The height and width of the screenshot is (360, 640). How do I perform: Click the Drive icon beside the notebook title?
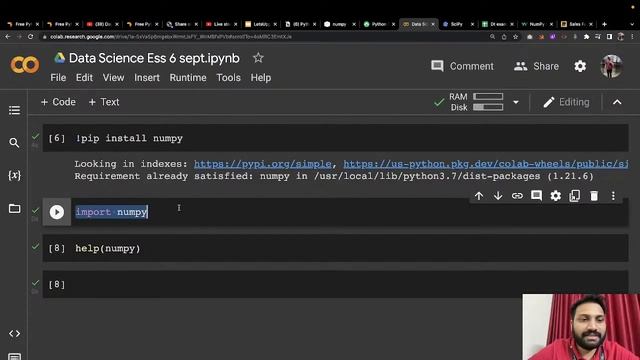click(x=60, y=58)
